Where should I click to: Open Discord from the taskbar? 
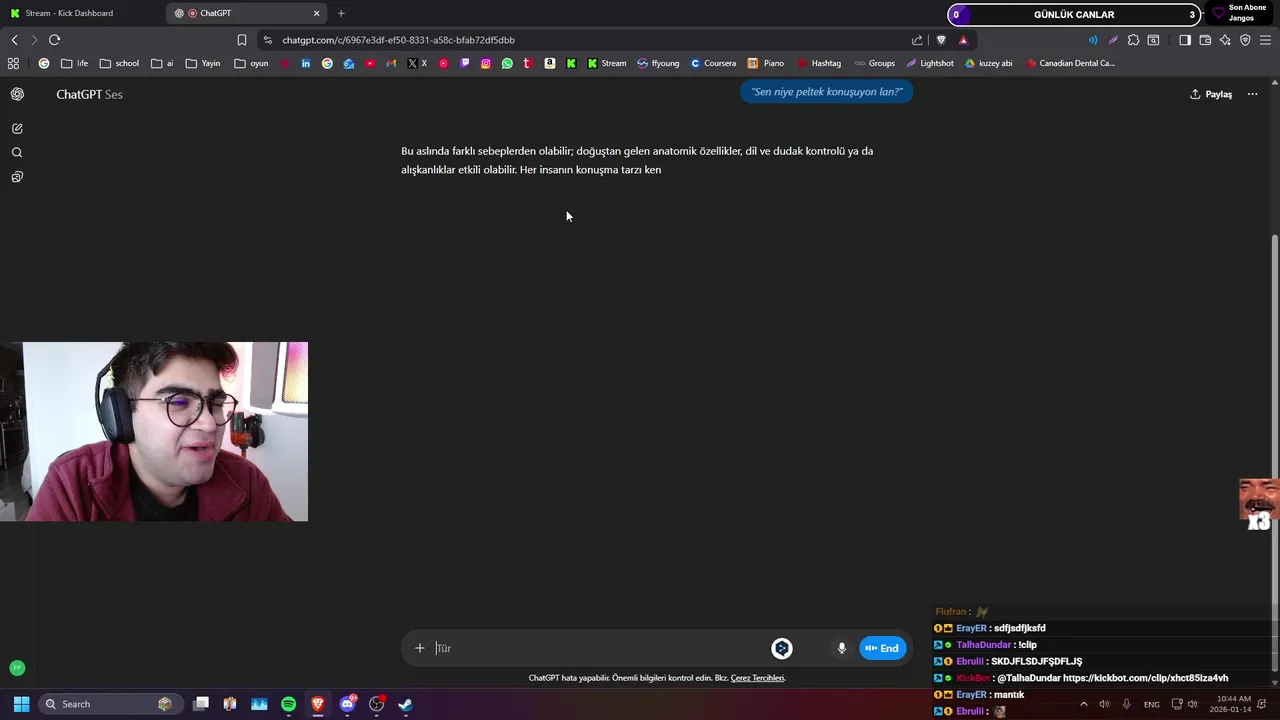[x=347, y=704]
